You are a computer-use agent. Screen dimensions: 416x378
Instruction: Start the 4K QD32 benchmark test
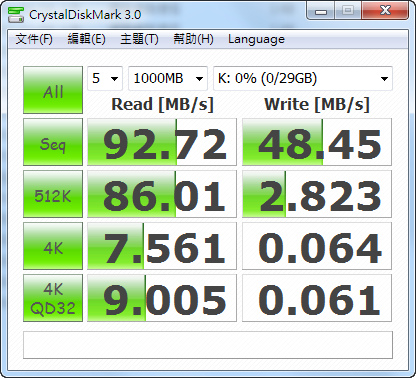tap(53, 298)
